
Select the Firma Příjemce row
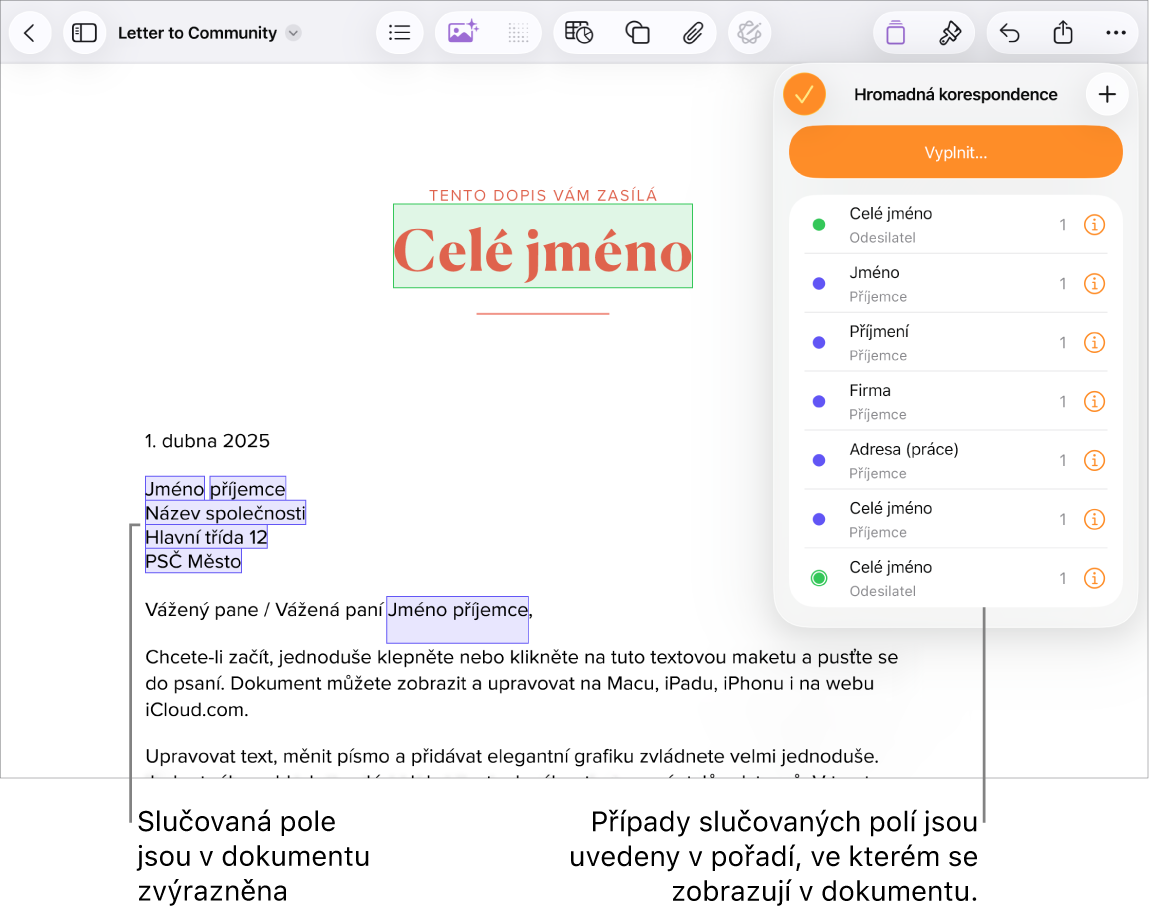(x=956, y=402)
